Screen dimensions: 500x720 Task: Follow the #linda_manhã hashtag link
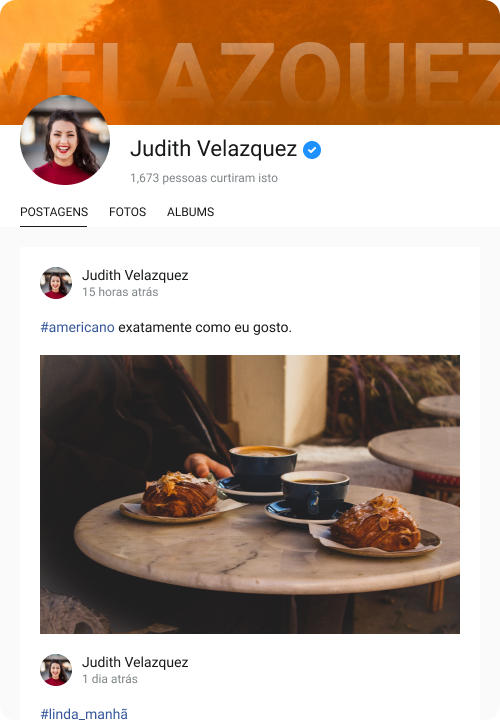84,714
